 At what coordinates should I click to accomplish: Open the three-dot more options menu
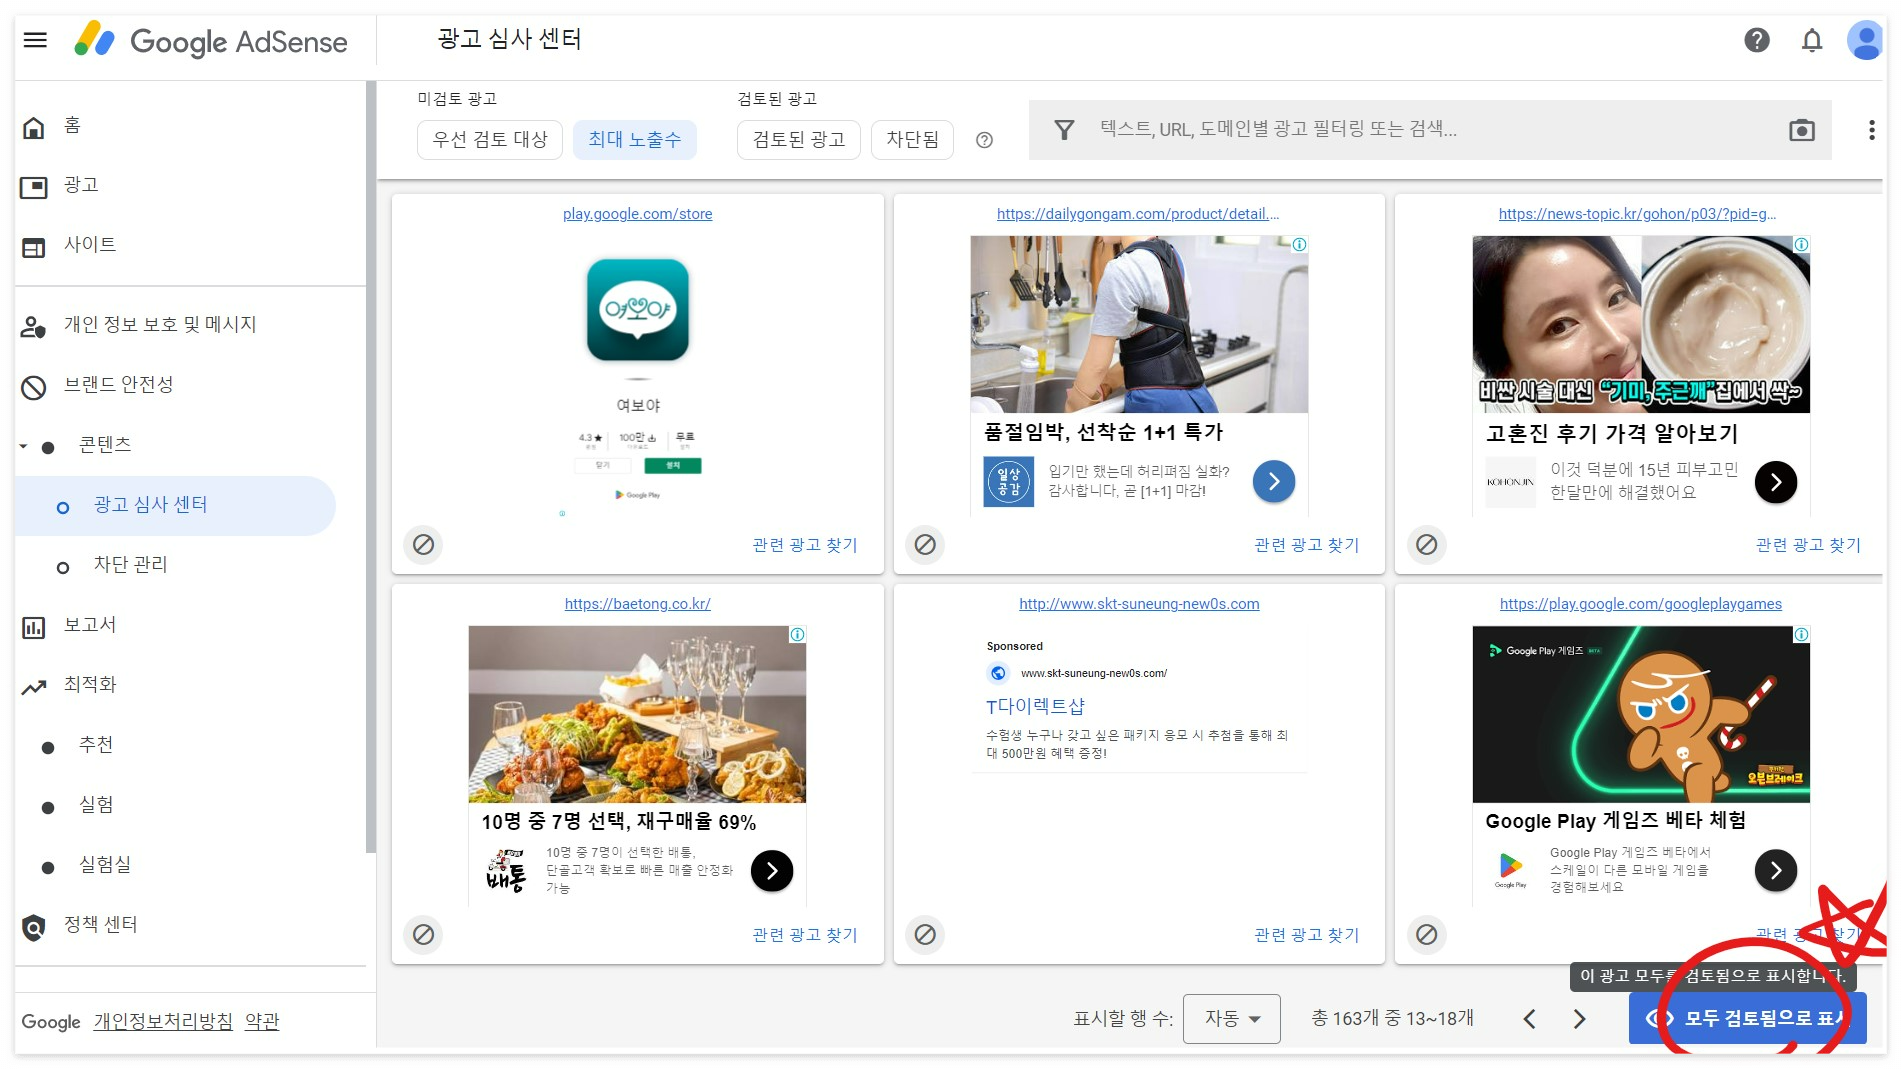(x=1871, y=130)
